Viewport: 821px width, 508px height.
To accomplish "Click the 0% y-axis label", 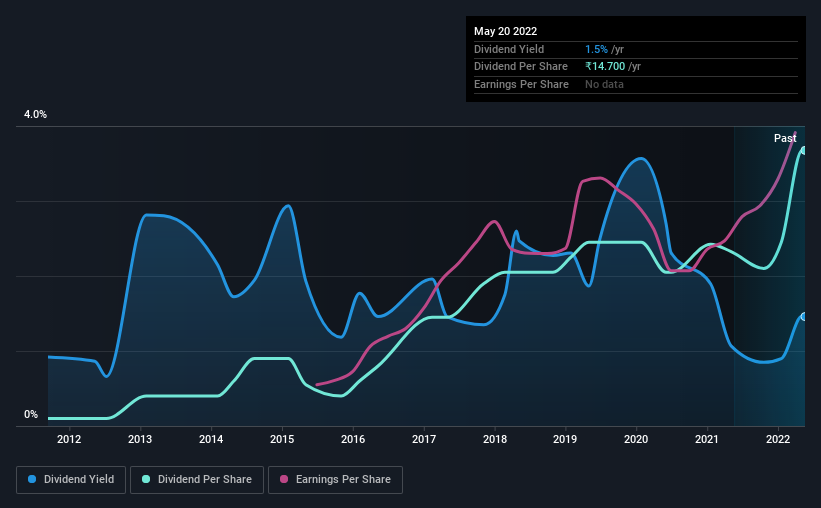I will (x=31, y=414).
